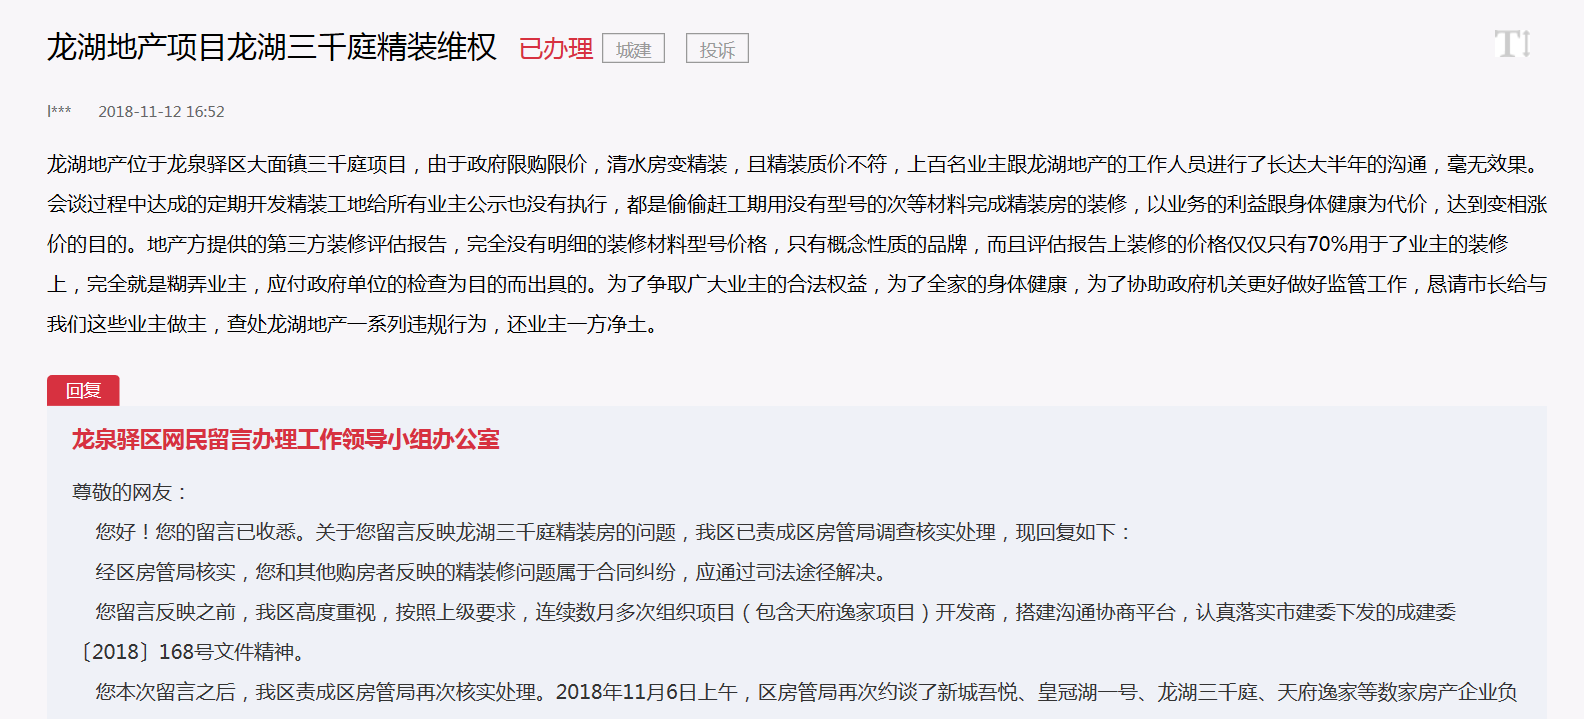This screenshot has height=719, width=1584.
Task: Click the font size adjust icon
Action: point(1512,44)
